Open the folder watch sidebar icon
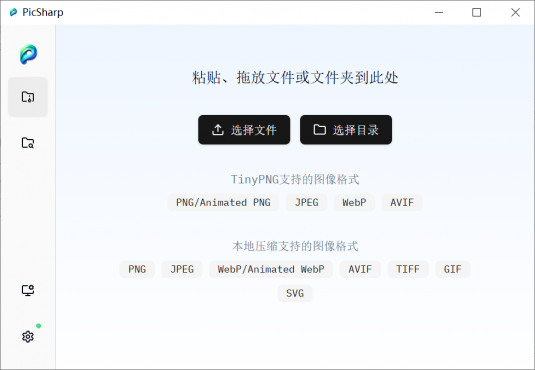This screenshot has width=535, height=370. click(x=28, y=143)
